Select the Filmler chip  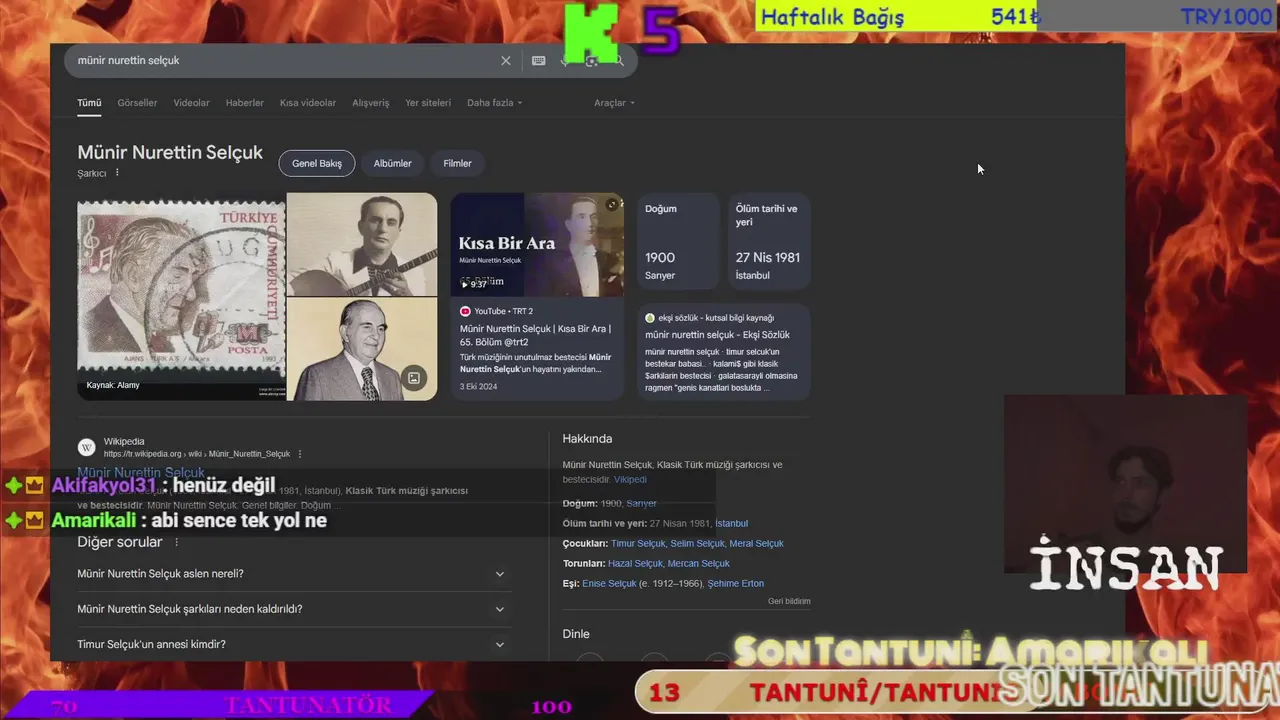point(457,163)
